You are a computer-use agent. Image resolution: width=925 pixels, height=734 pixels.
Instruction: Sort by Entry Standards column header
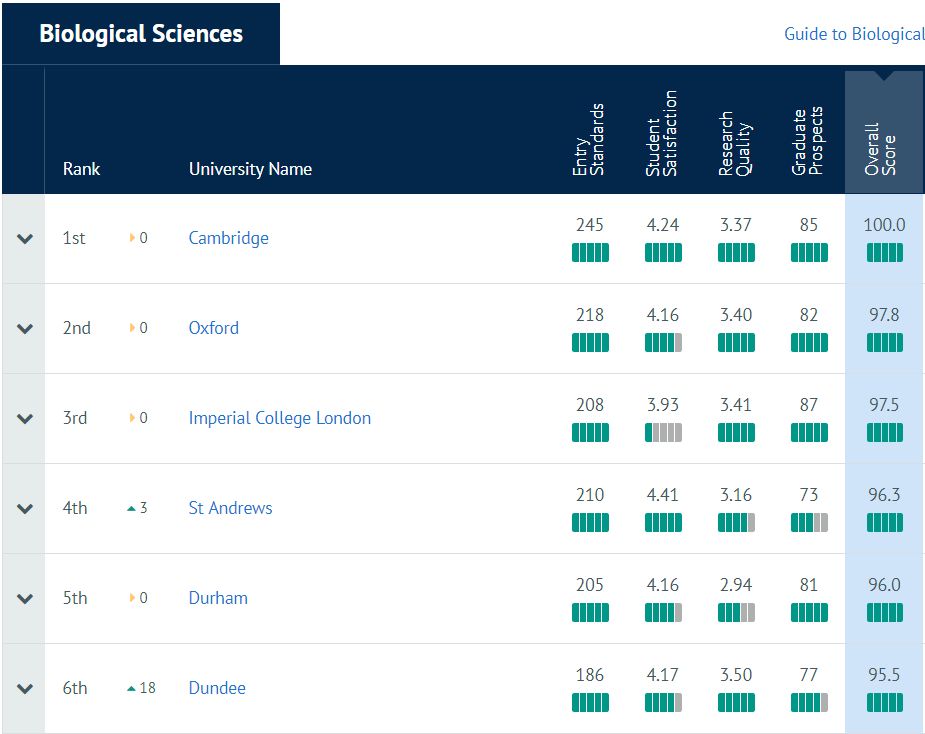coord(589,139)
